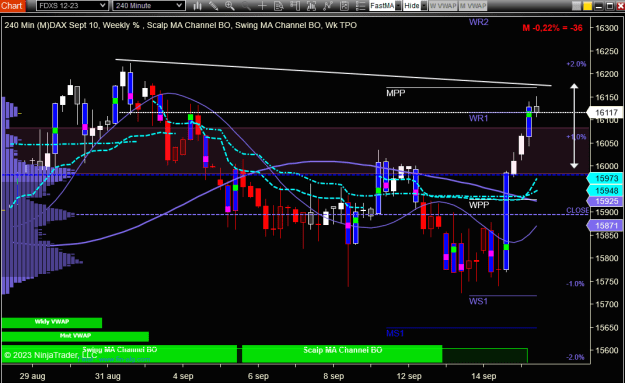Open the Indicators icon
625x383 pixels.
pyautogui.click(x=328, y=6)
